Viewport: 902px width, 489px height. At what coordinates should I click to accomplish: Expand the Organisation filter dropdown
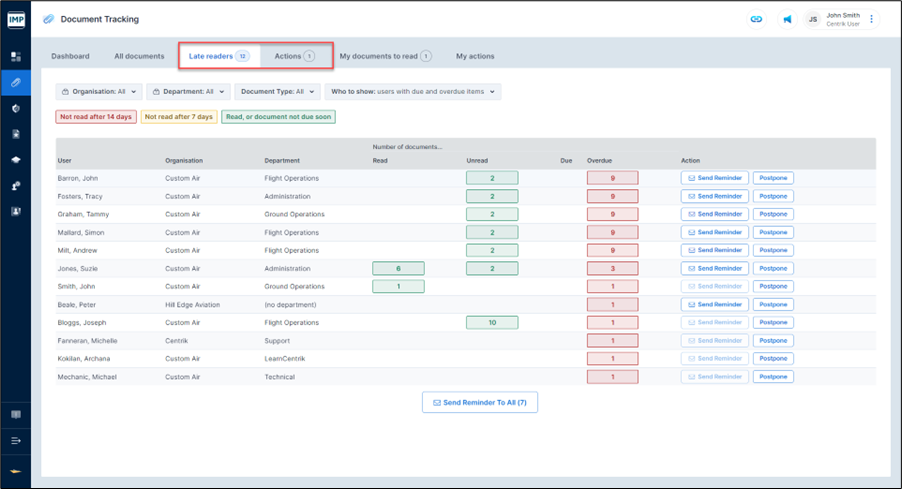[x=99, y=92]
